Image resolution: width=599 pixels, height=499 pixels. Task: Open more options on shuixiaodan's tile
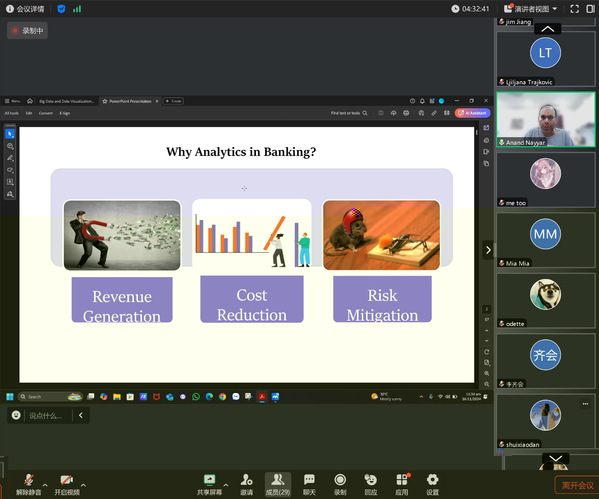point(585,403)
